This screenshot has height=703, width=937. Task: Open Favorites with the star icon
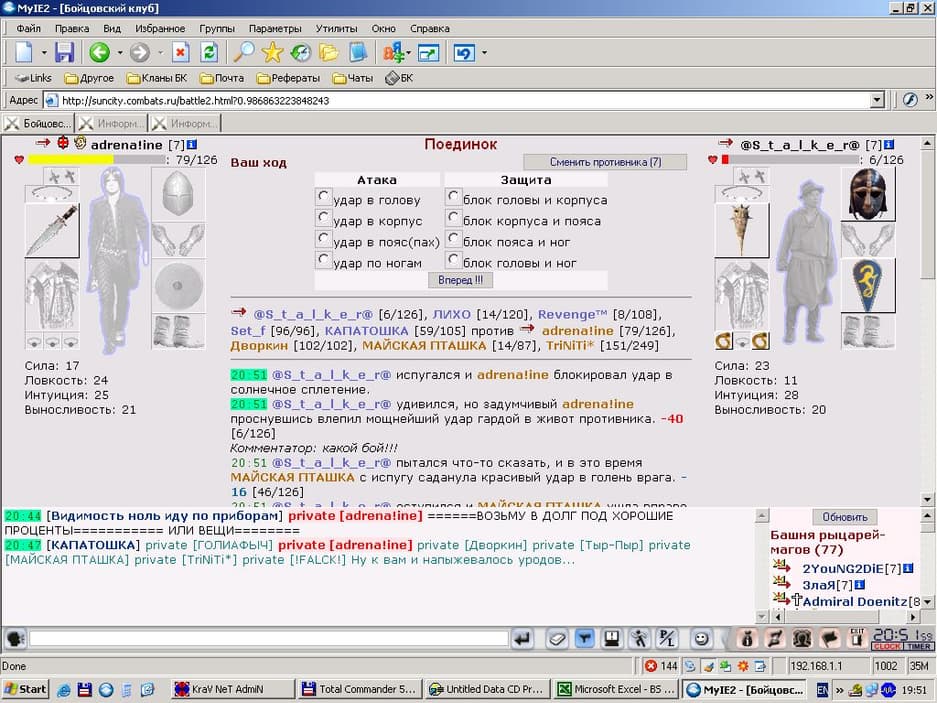click(272, 53)
